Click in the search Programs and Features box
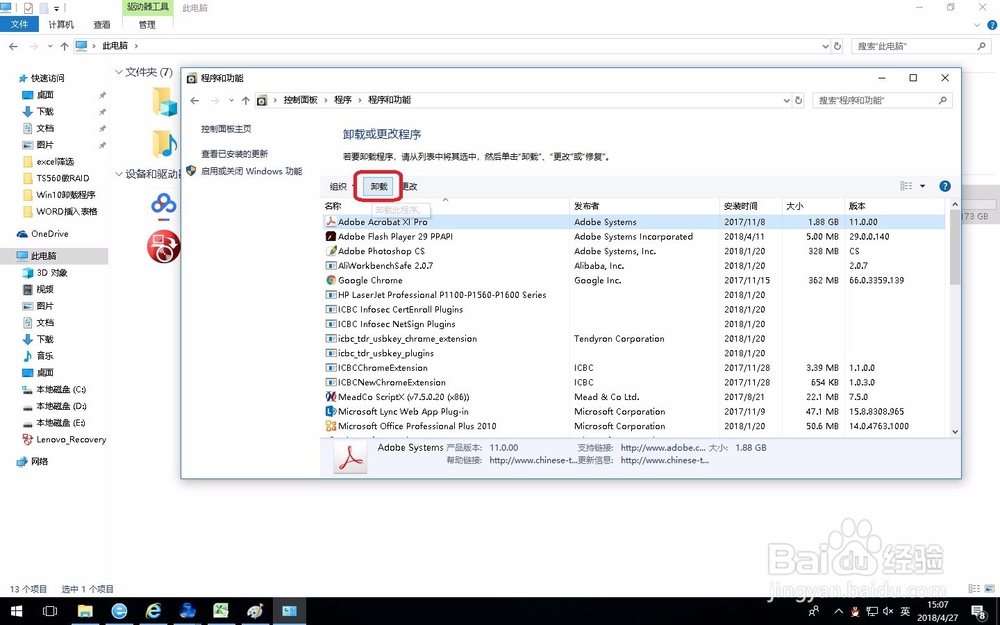This screenshot has width=1000, height=625. pyautogui.click(x=874, y=100)
